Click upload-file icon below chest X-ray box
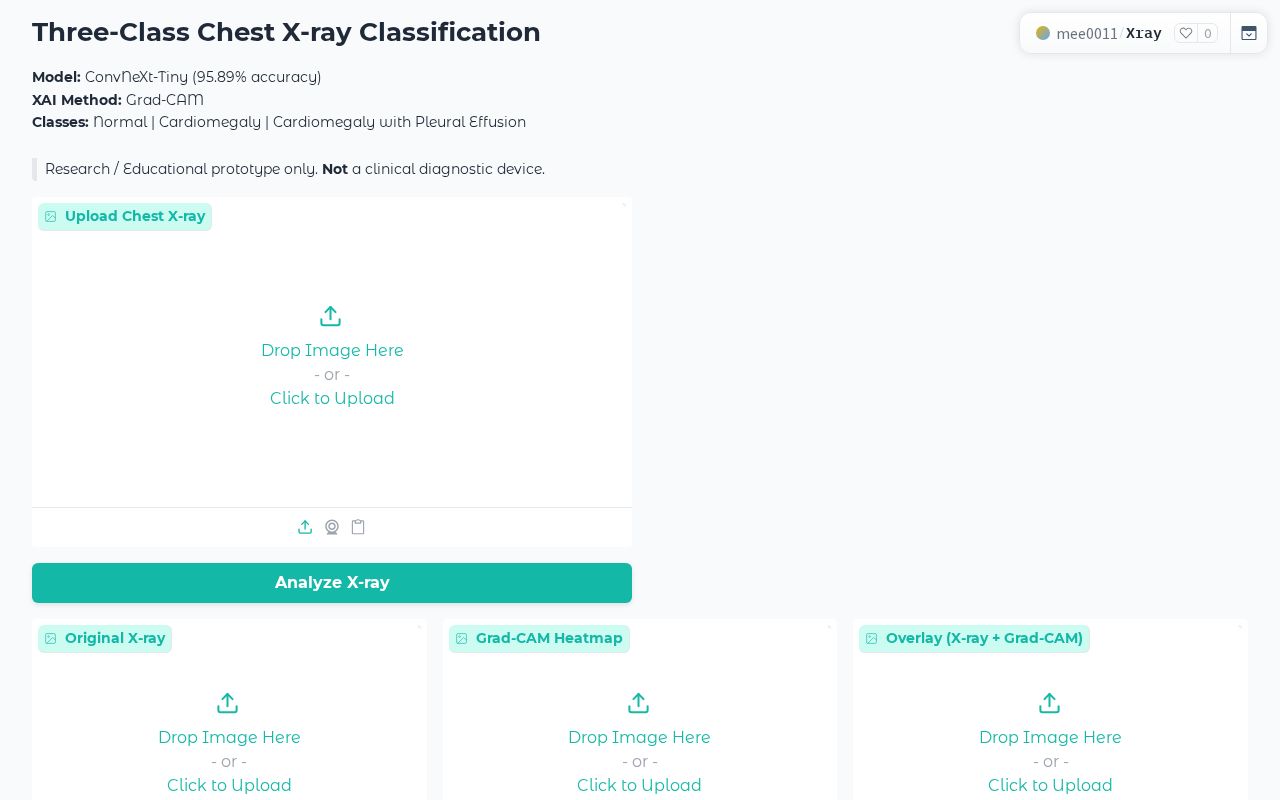Viewport: 1280px width, 800px height. (x=305, y=527)
